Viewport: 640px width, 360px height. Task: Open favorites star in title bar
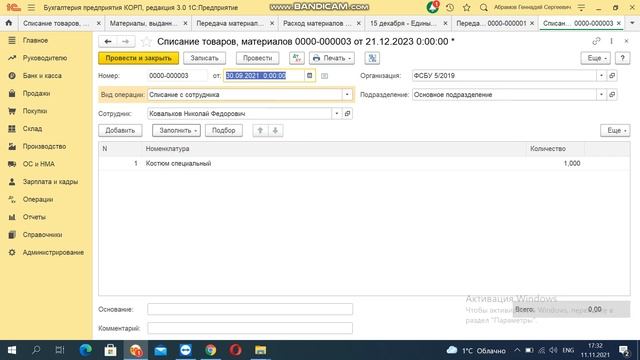467,7
